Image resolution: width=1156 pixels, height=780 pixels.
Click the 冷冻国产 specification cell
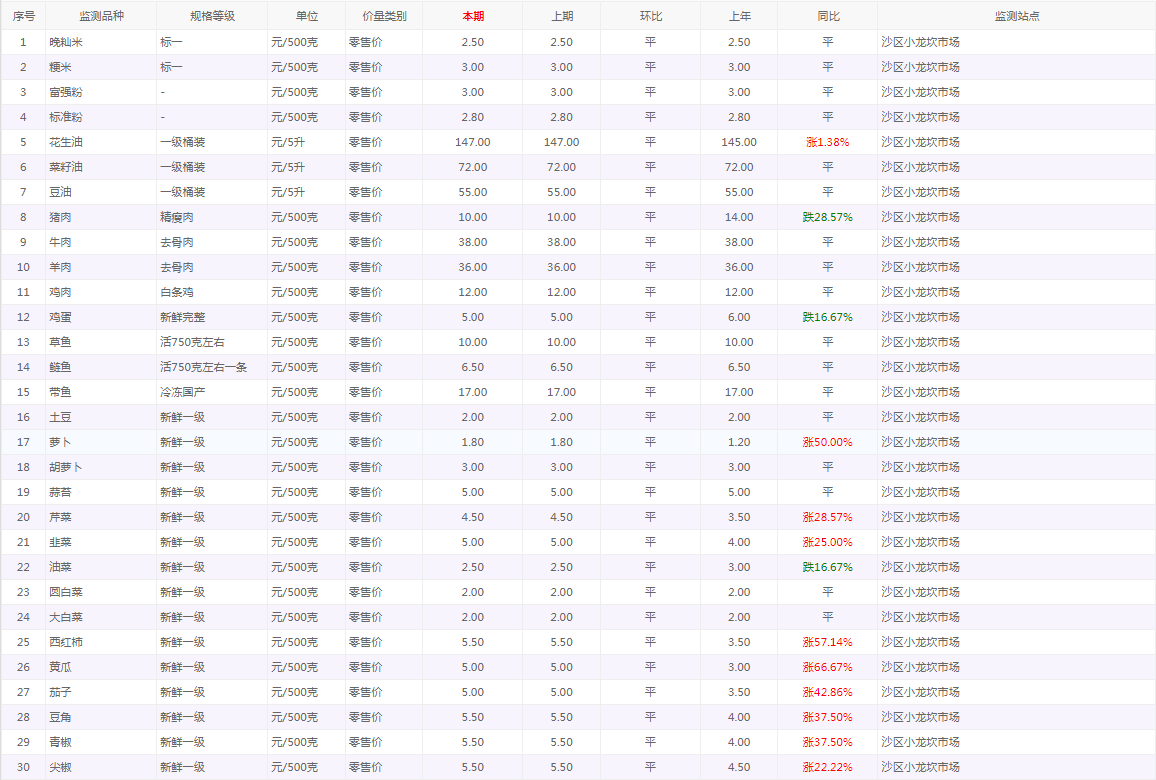coord(182,392)
